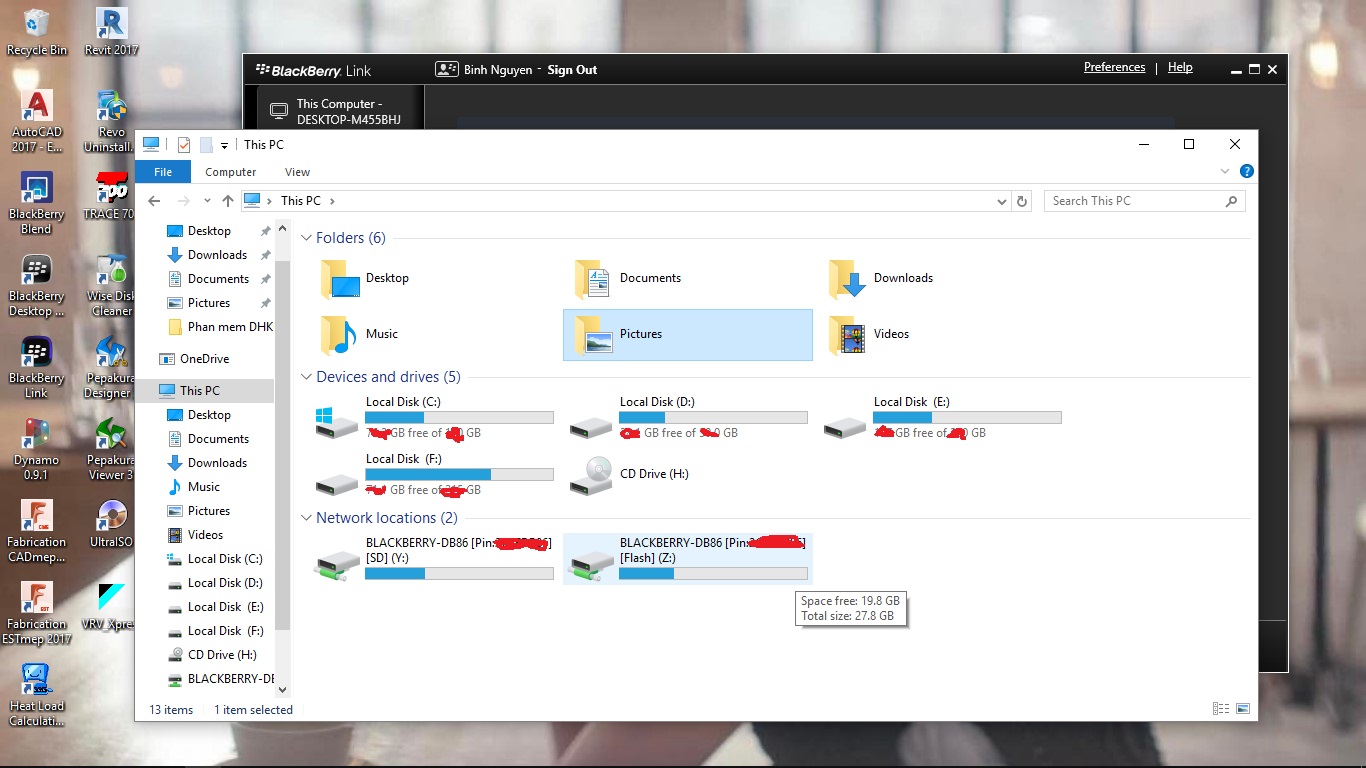
Task: Open Pepakura Viewer 3 desktop icon
Action: [112, 449]
